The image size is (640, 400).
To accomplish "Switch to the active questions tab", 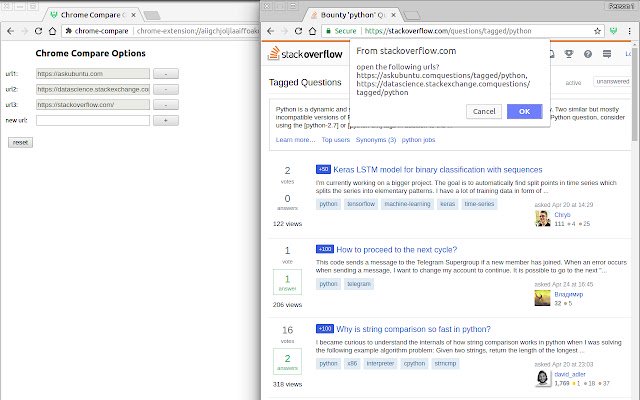I will click(573, 82).
